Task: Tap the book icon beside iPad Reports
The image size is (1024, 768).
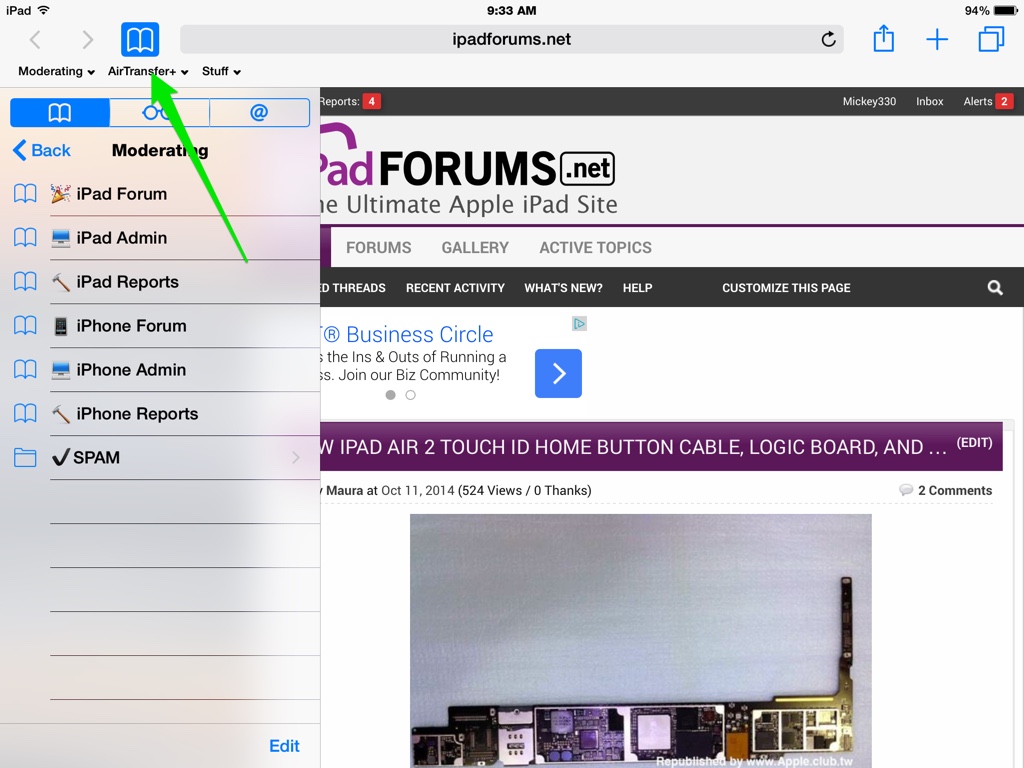Action: (x=25, y=281)
